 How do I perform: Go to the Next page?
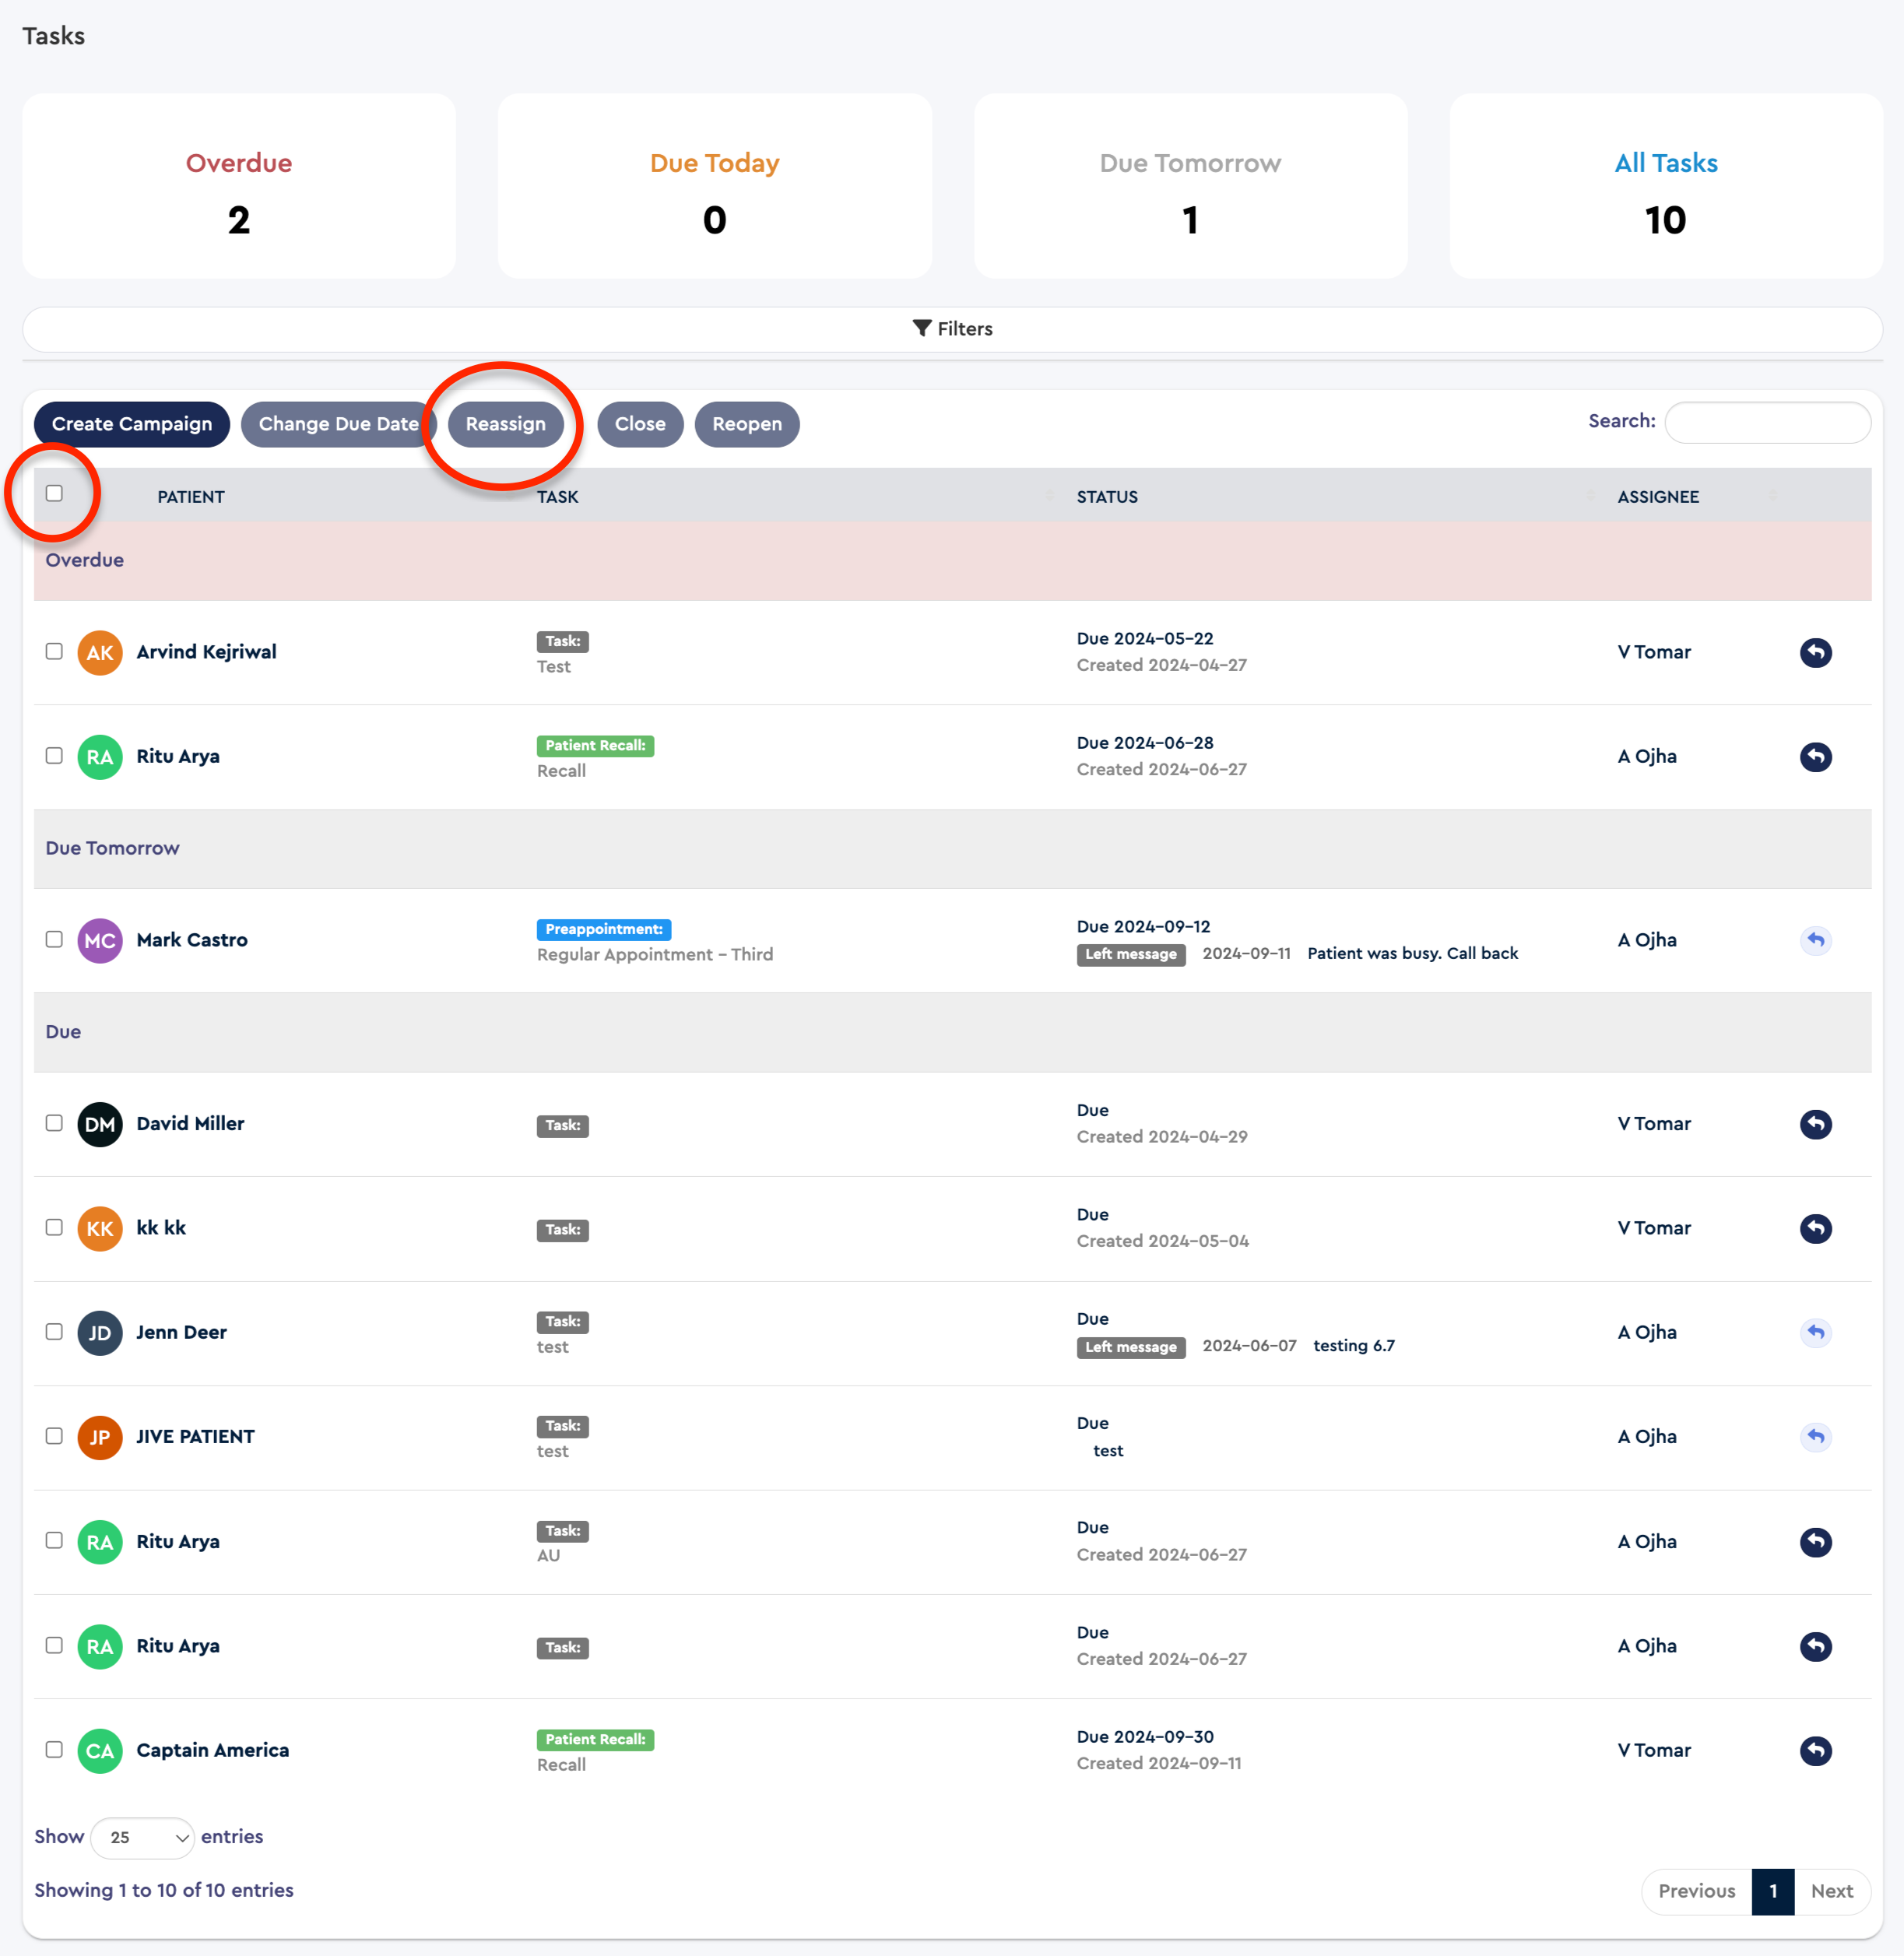pos(1831,1890)
